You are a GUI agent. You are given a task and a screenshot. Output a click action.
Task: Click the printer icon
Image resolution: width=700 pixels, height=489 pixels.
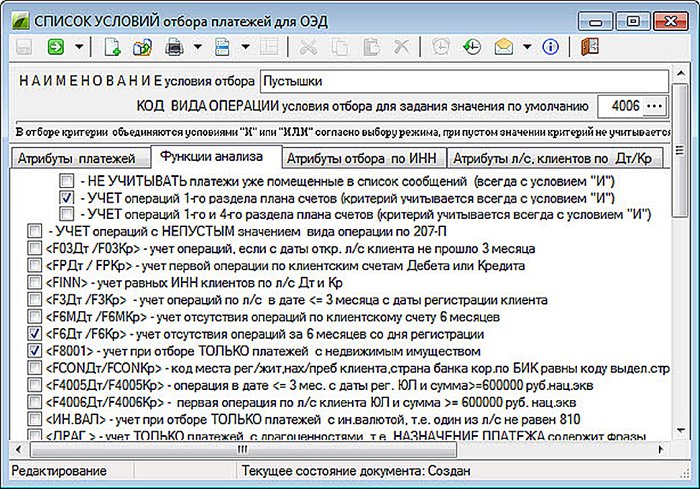[173, 47]
